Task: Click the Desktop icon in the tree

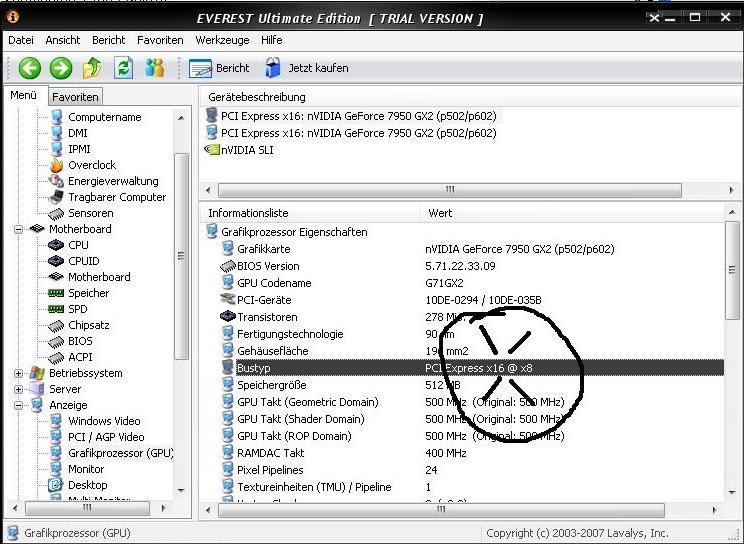Action: (56, 485)
